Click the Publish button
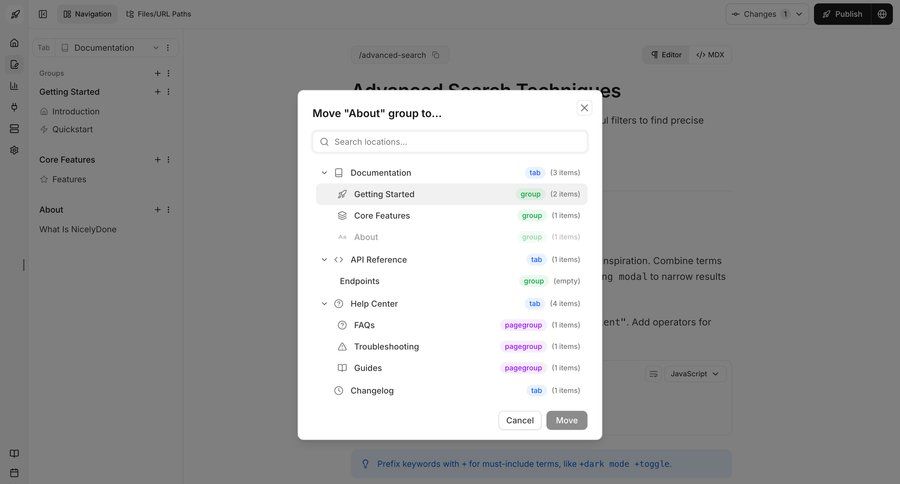The width and height of the screenshot is (900, 484). click(x=841, y=14)
